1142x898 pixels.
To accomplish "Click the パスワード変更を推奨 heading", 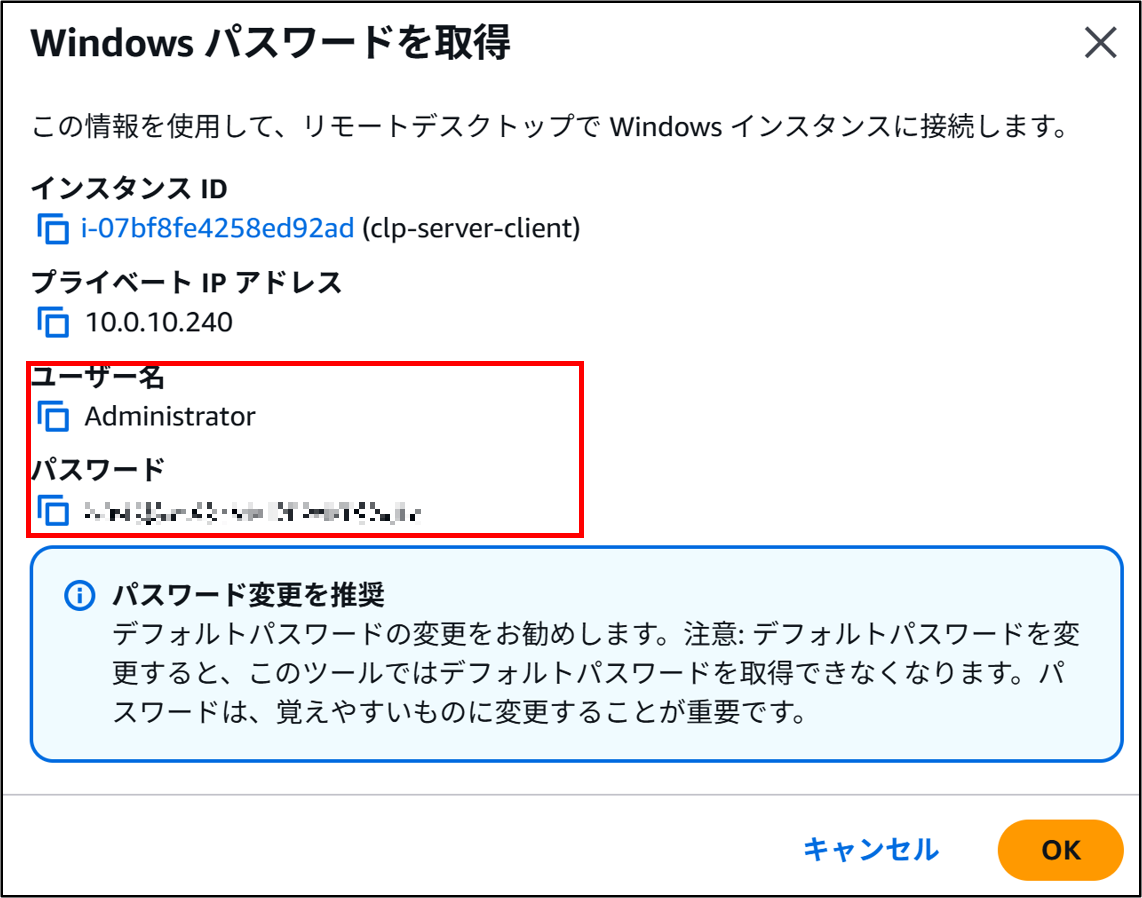I will (x=248, y=596).
